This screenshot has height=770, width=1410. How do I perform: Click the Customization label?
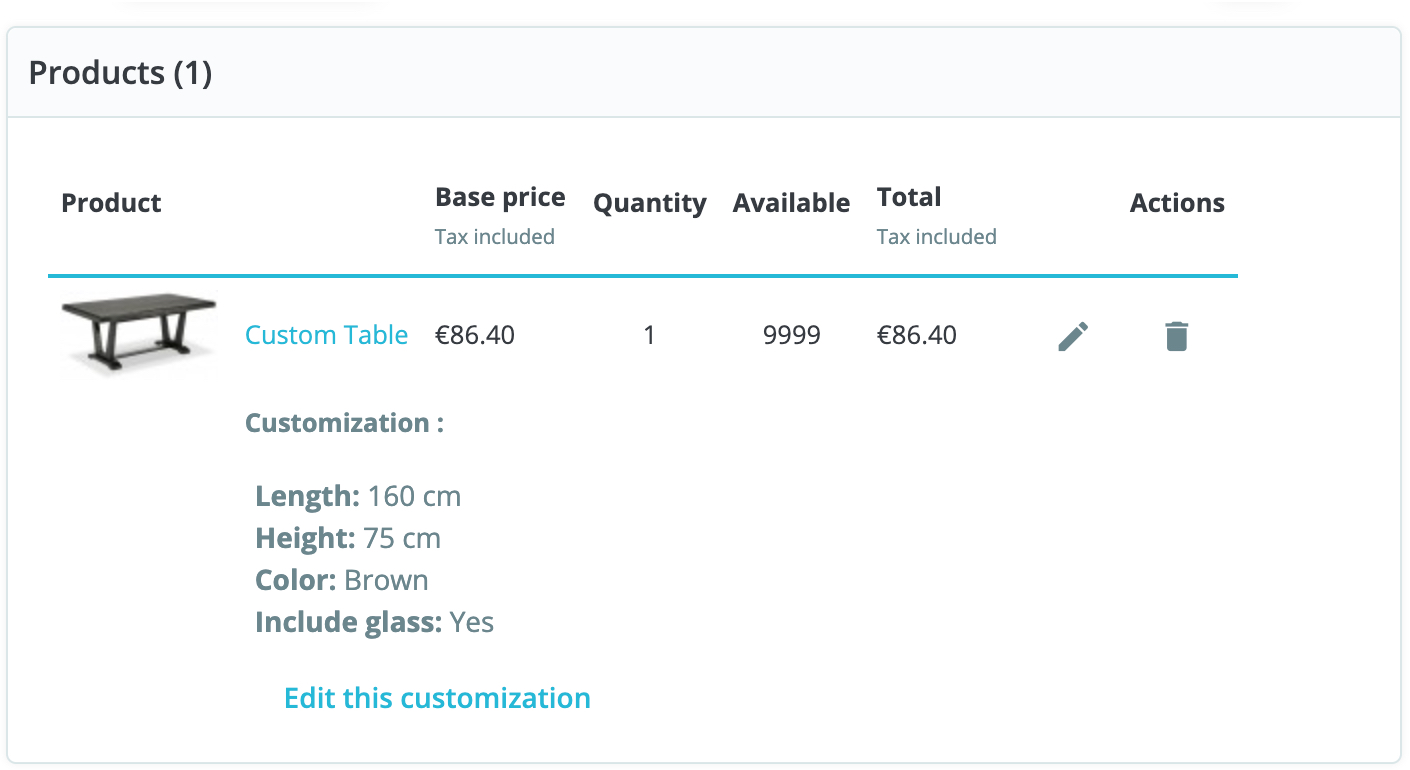click(344, 423)
